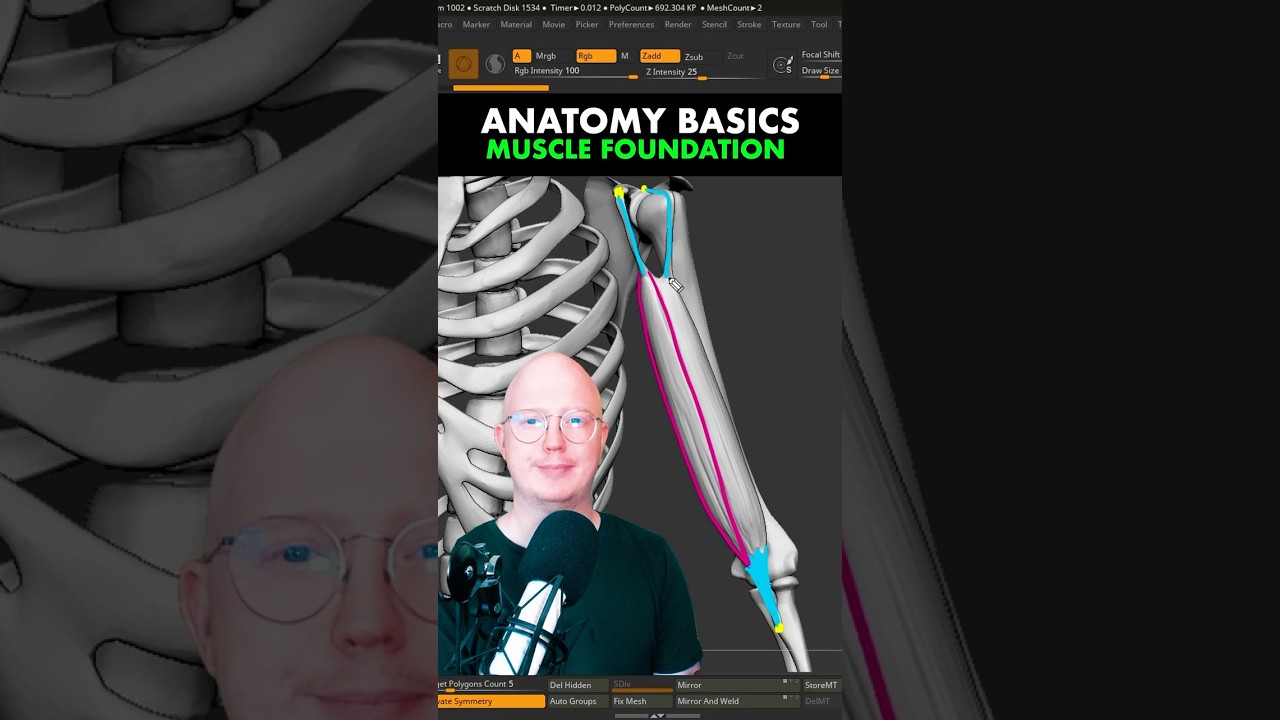Open the Stroke menu
The image size is (1280, 720).
(x=749, y=25)
